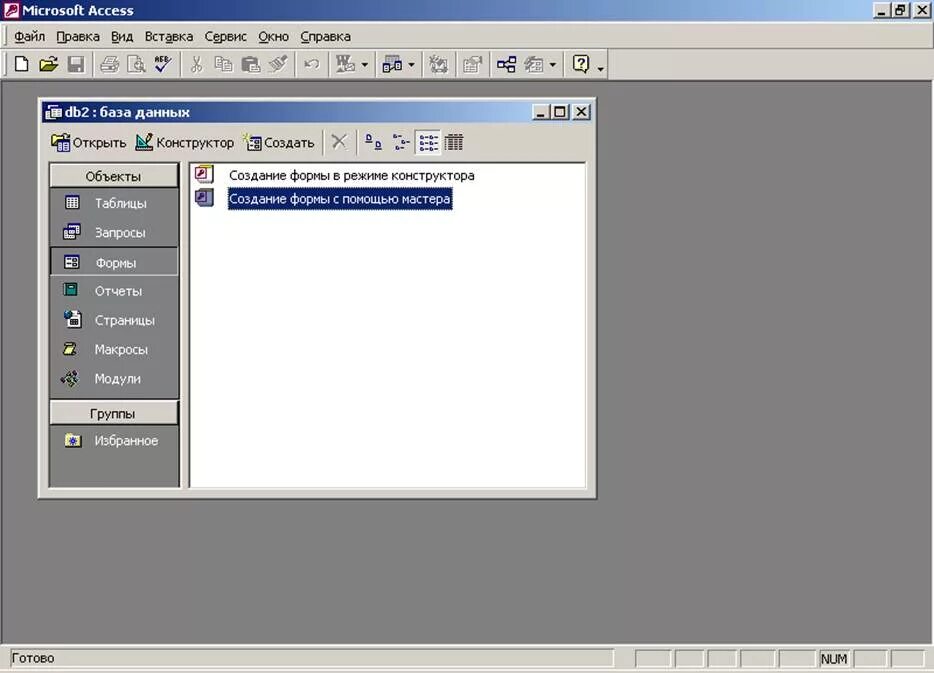Click the Delete X icon in db2 toolbar
This screenshot has width=934, height=673.
[339, 142]
